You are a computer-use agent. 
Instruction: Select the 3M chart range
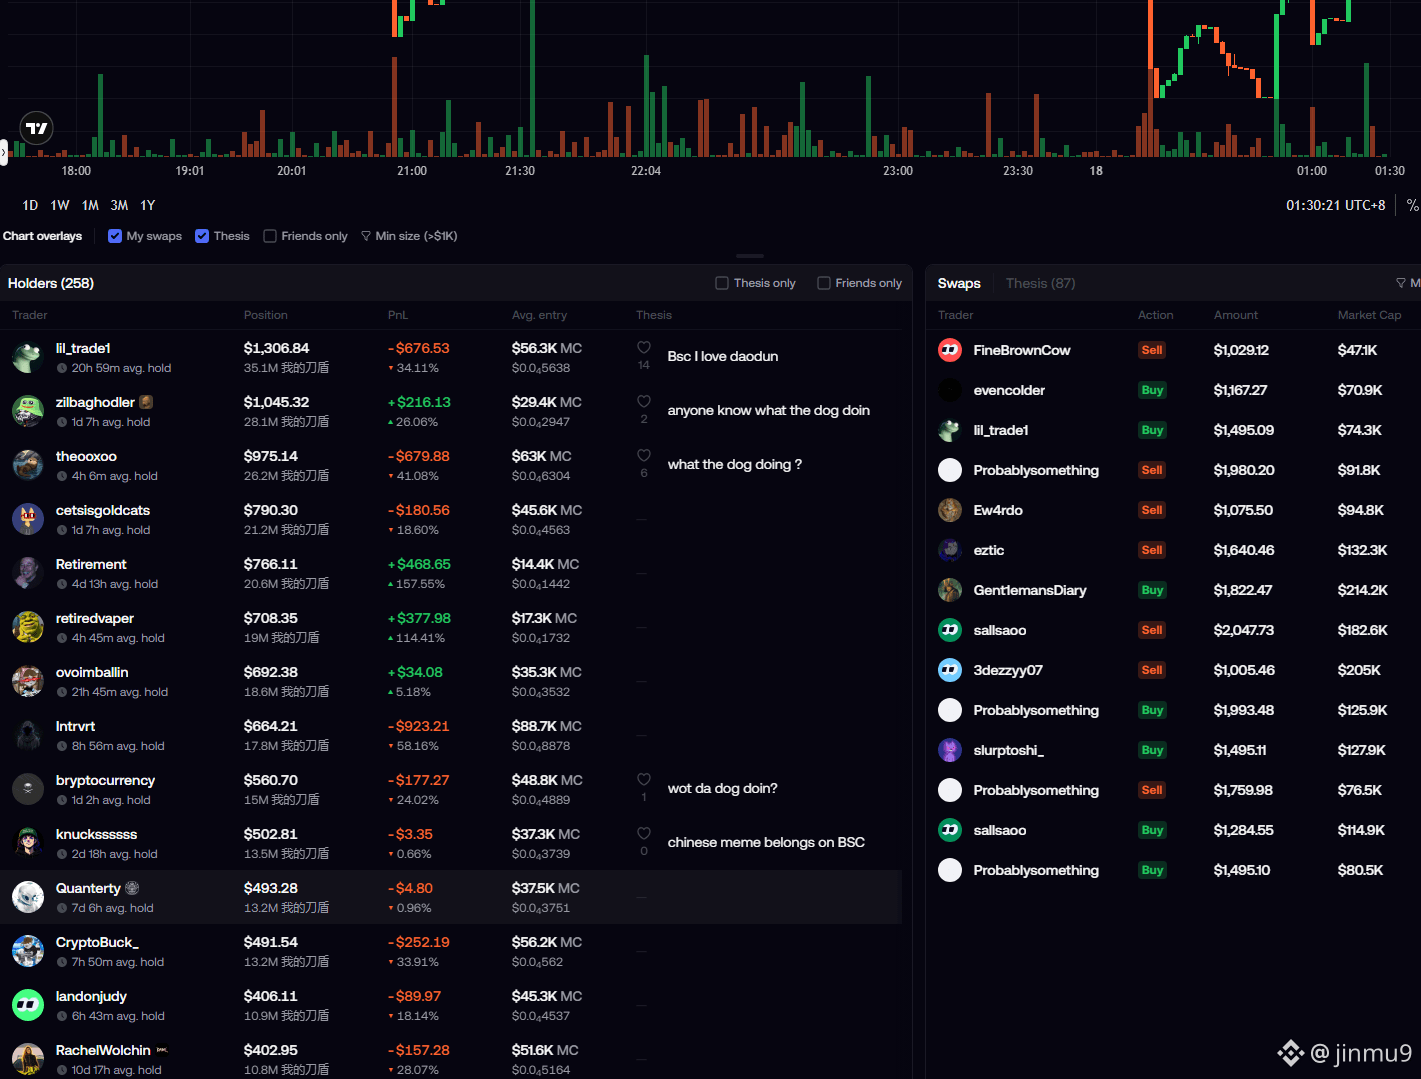click(x=119, y=205)
